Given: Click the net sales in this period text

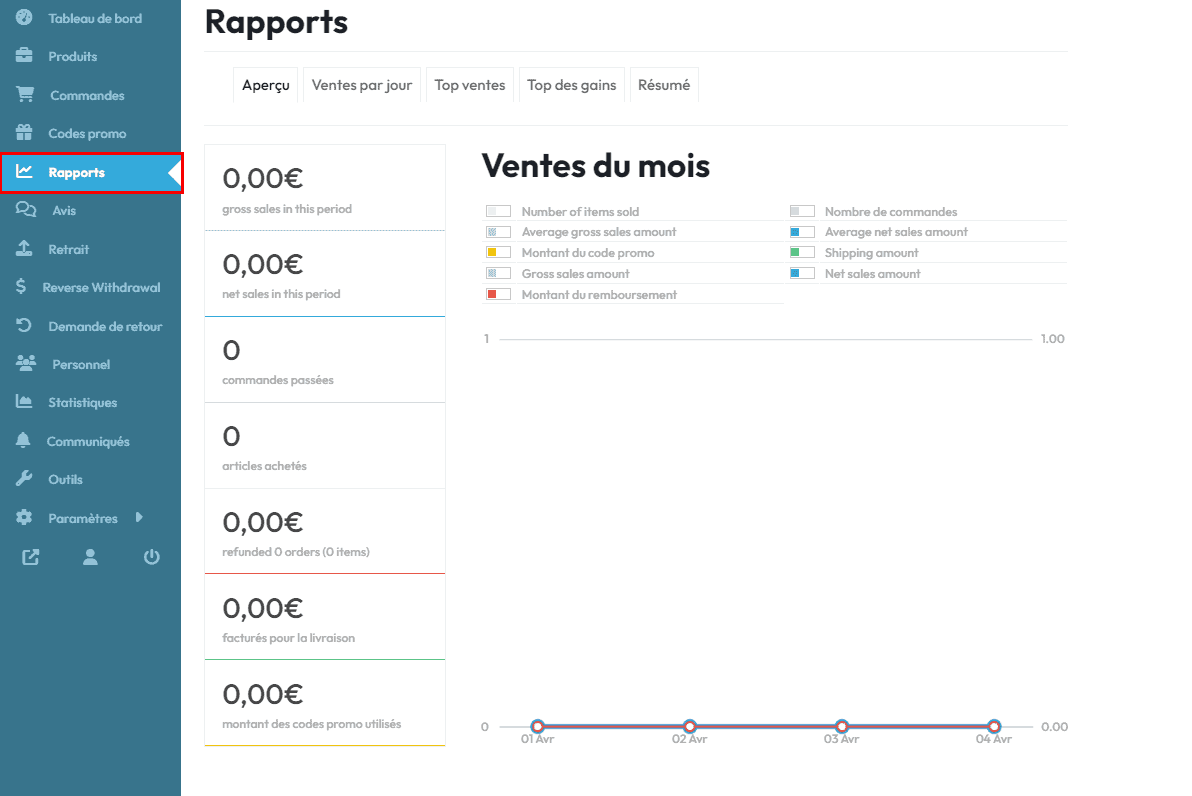Looking at the screenshot, I should [x=281, y=293].
